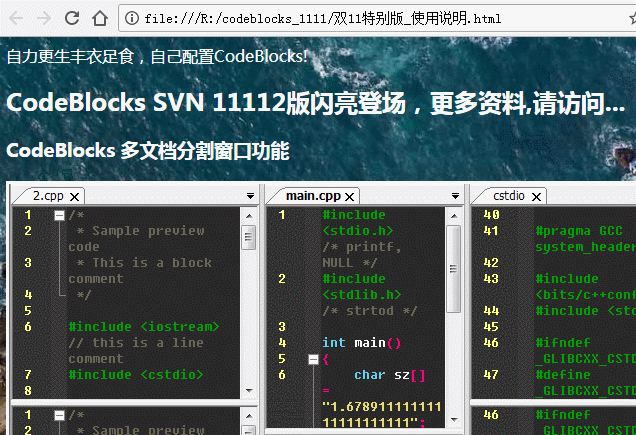636x435 pixels.
Task: Click '// this is a line' comment in 2.cpp
Action: [x=136, y=342]
